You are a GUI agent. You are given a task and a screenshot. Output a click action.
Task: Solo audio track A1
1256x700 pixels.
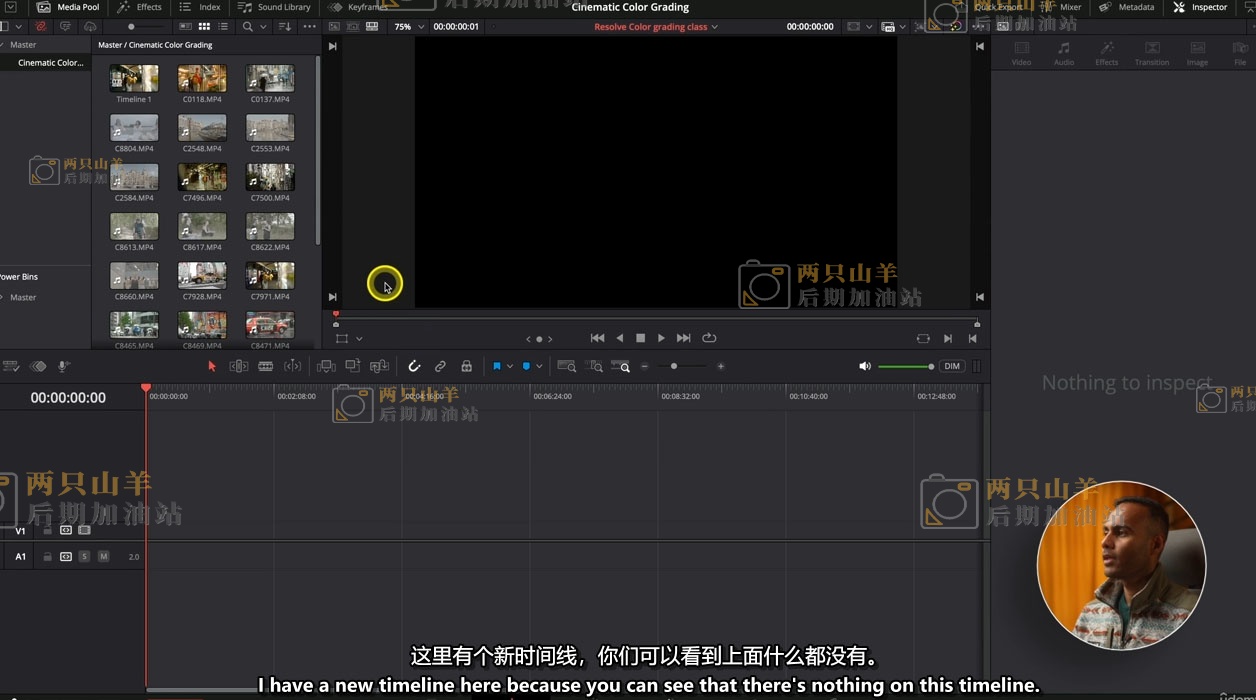pos(84,557)
